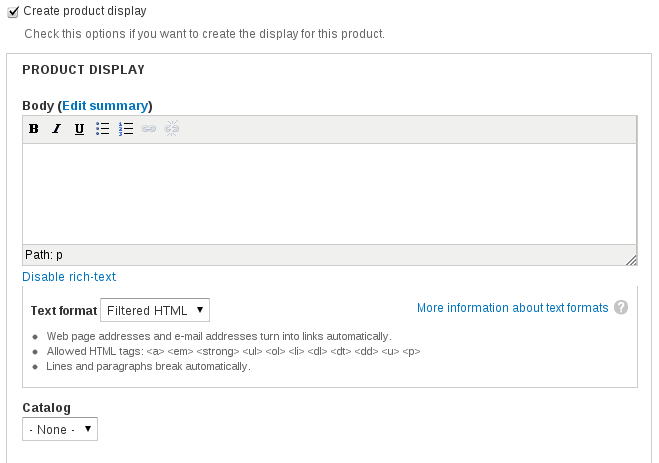Insert a bulleted list
Image resolution: width=659 pixels, height=463 pixels.
coord(102,129)
